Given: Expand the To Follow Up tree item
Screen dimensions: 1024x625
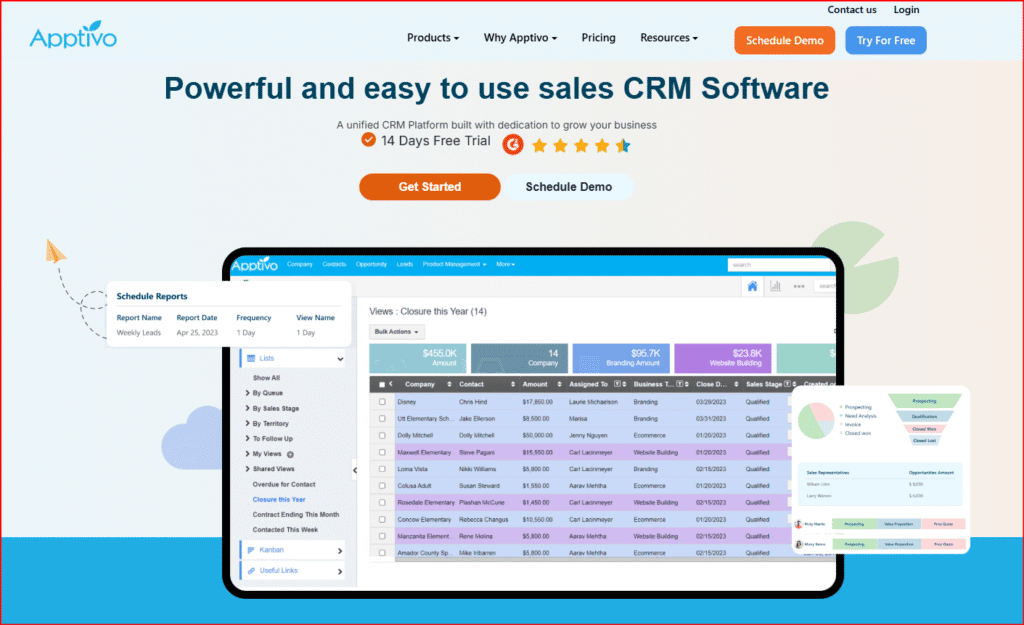Looking at the screenshot, I should [x=248, y=438].
